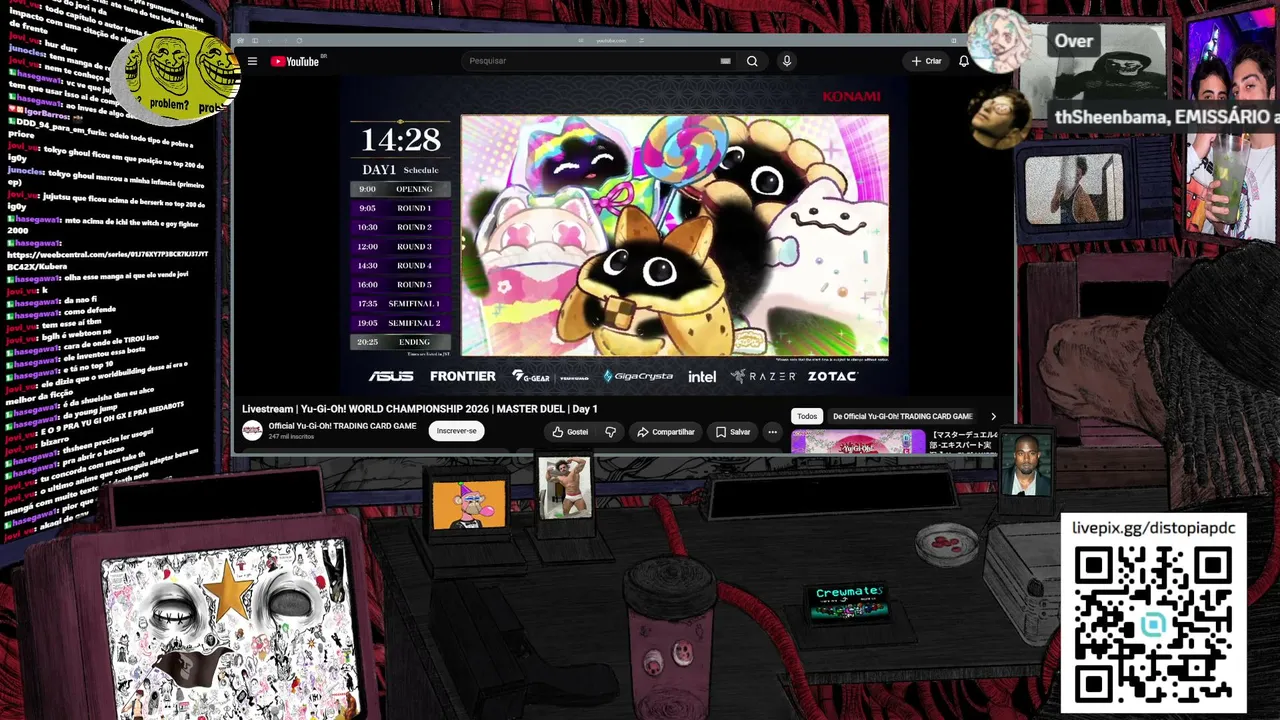Open the recommended video thumbnail below the chips
This screenshot has height=720, width=1280.
tap(858, 442)
